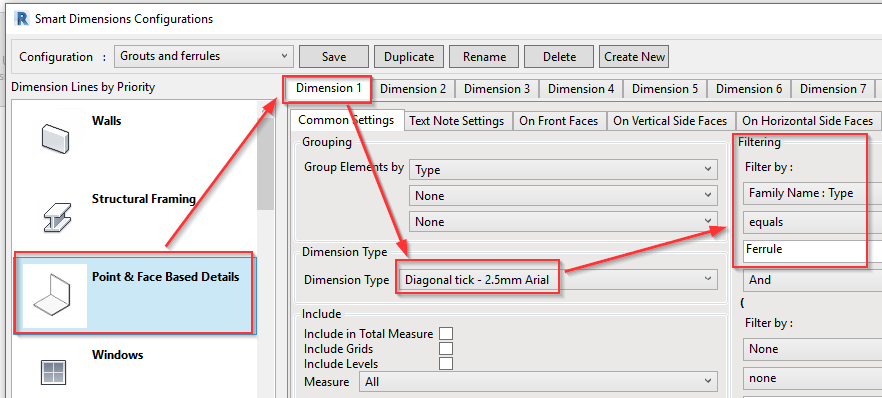Screen dimensions: 882x398
Task: Switch to the Dimension 3 tab
Action: 497,89
